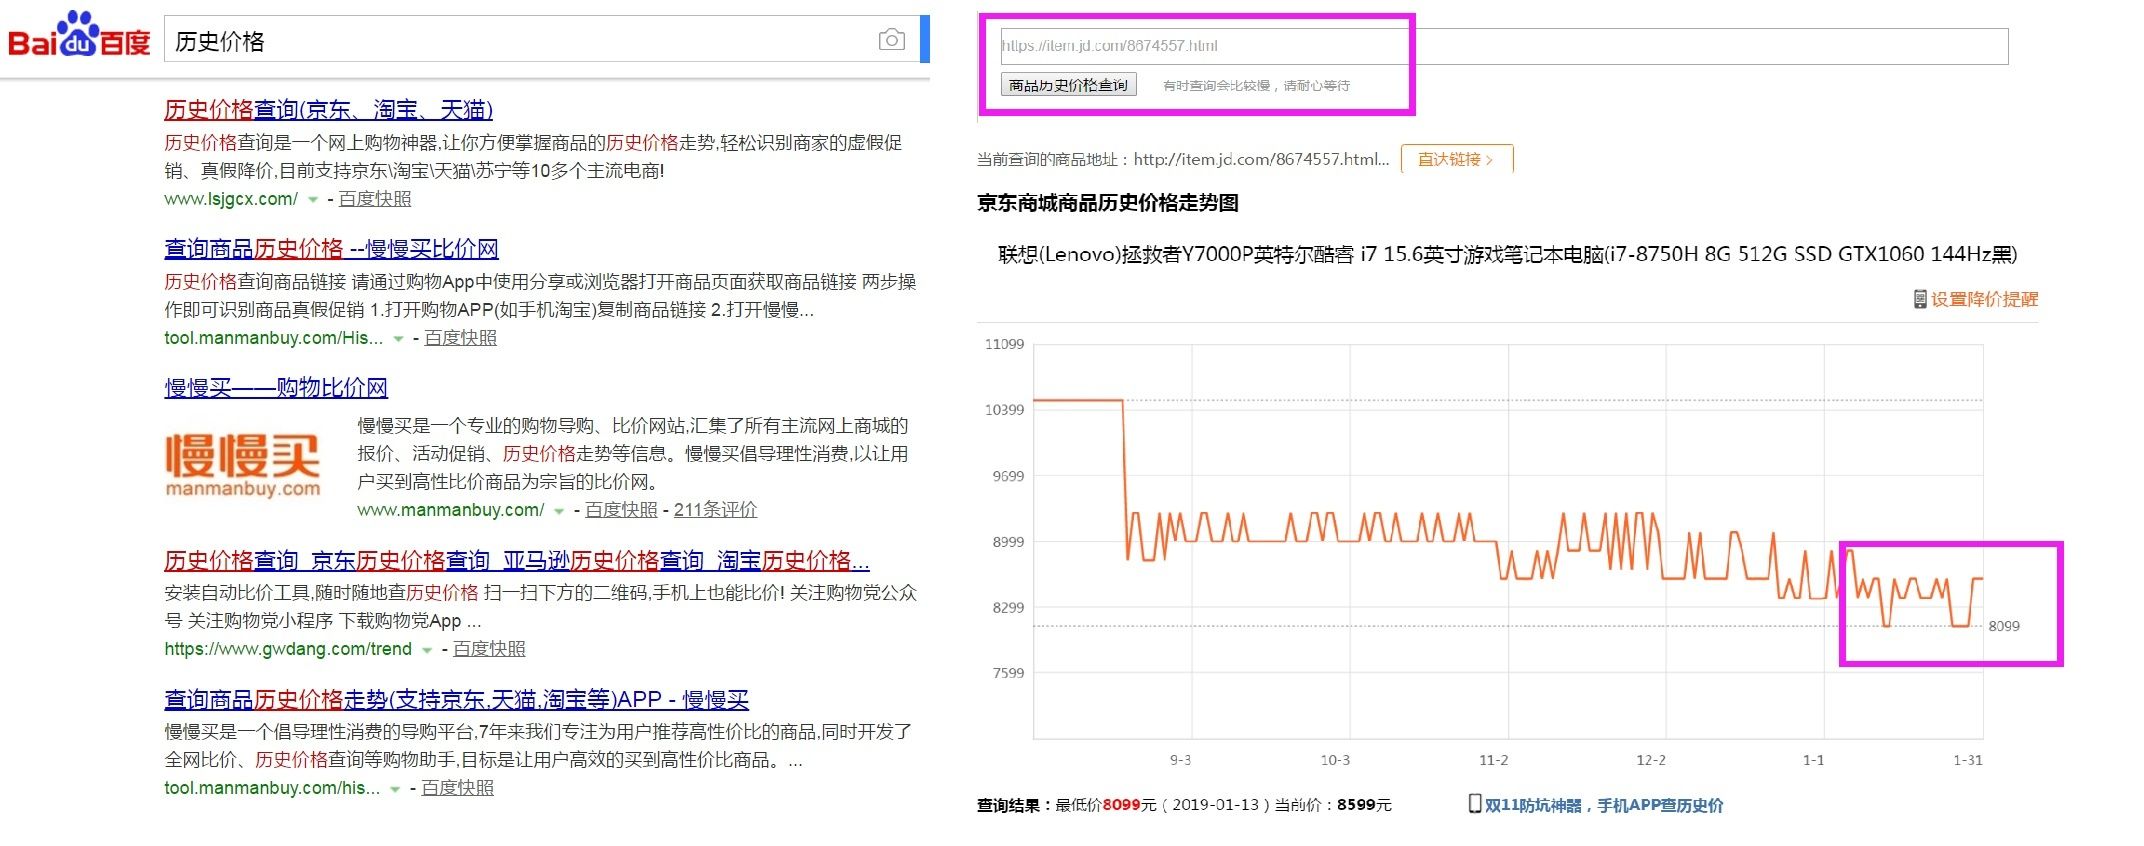The height and width of the screenshot is (846, 2144).
Task: Click the phone icon beside 设置降价提醒
Action: click(1920, 299)
